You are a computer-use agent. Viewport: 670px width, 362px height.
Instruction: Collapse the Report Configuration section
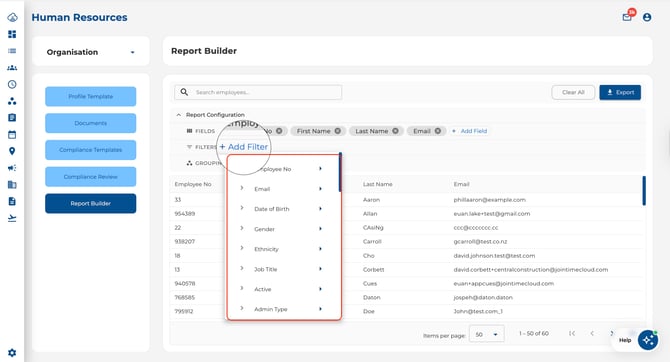(179, 115)
